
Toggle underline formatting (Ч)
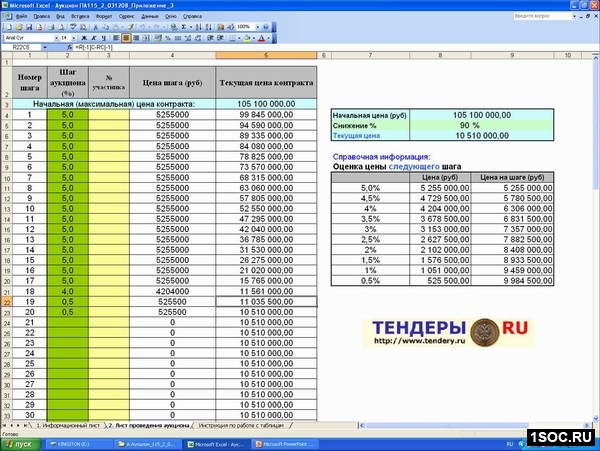coord(104,38)
